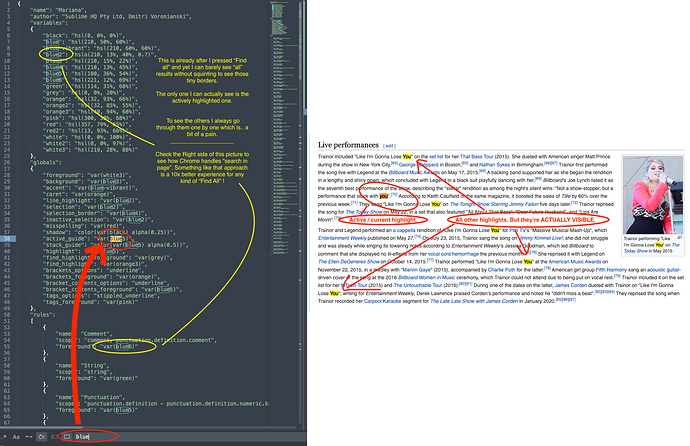Click the '"rules":' line in editor

tap(43, 315)
